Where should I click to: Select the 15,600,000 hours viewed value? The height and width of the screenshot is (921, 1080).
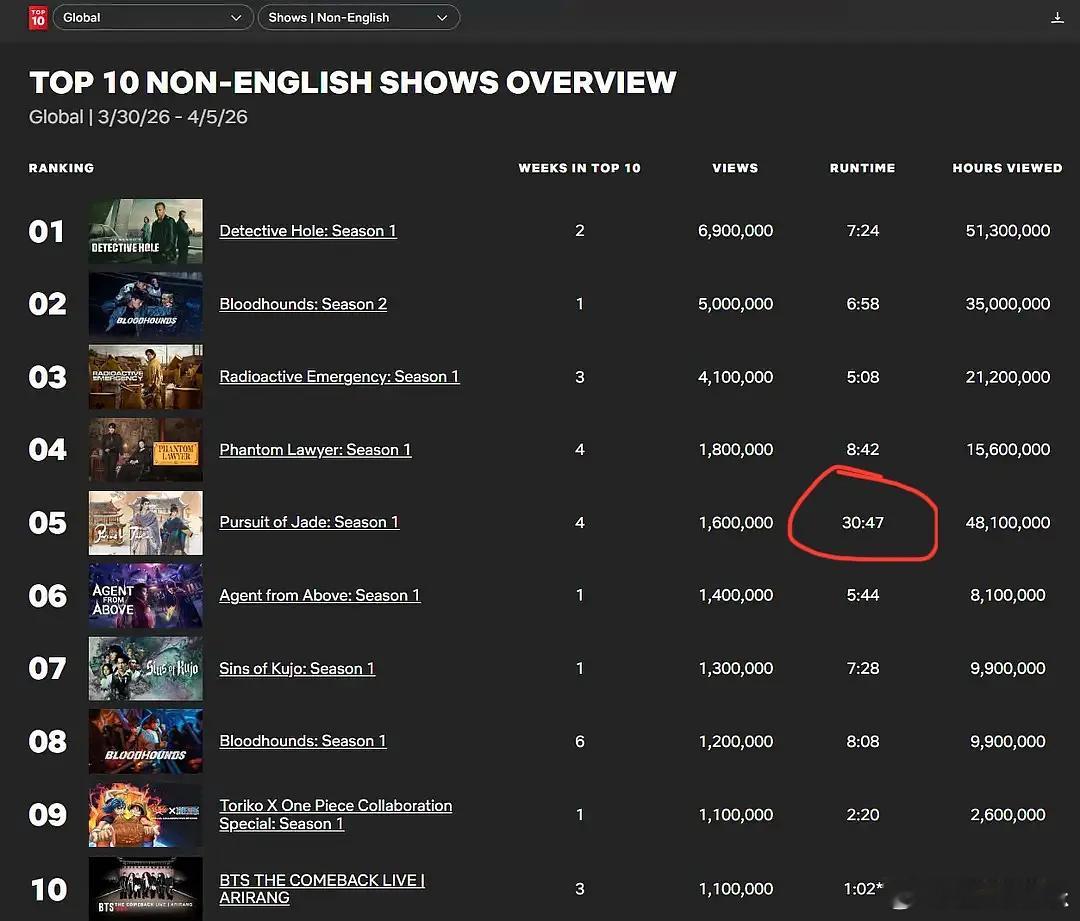coord(1008,450)
